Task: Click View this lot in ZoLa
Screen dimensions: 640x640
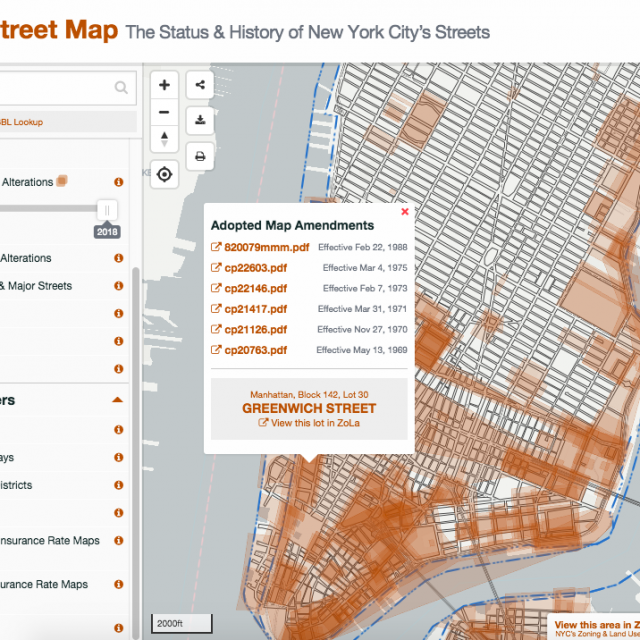Action: point(308,423)
